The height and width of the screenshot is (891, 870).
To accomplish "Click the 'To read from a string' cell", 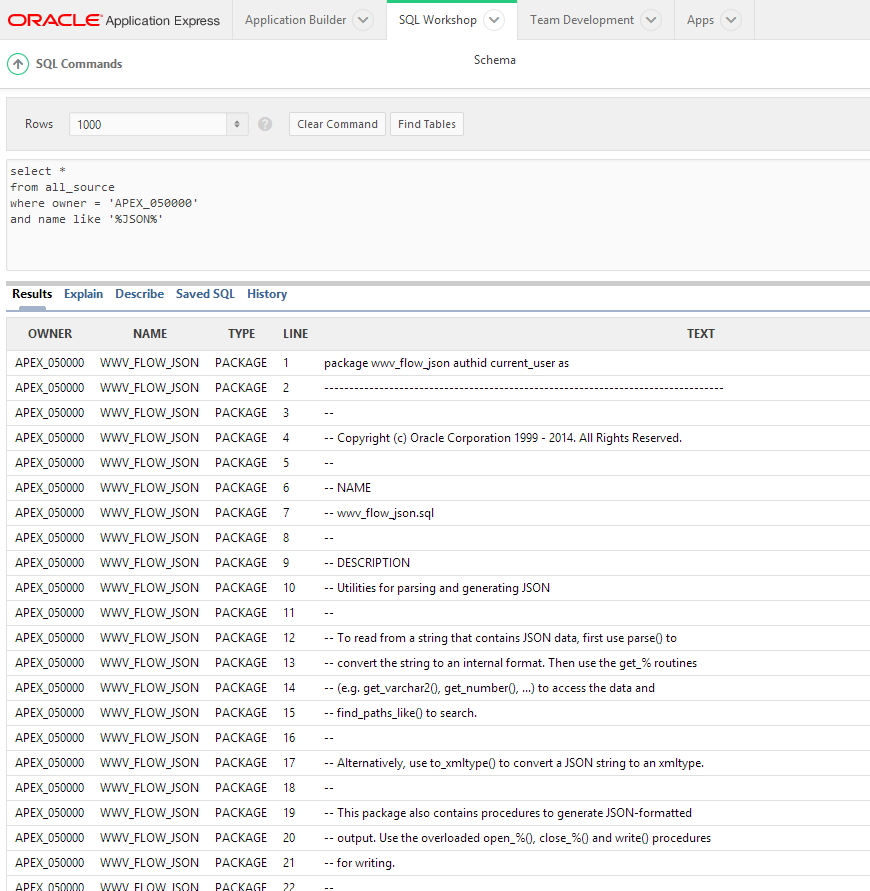I will [x=501, y=638].
